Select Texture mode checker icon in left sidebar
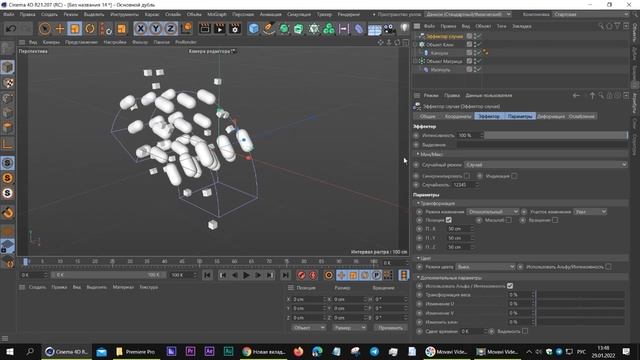Viewport: 640px width, 360px height. click(x=7, y=83)
